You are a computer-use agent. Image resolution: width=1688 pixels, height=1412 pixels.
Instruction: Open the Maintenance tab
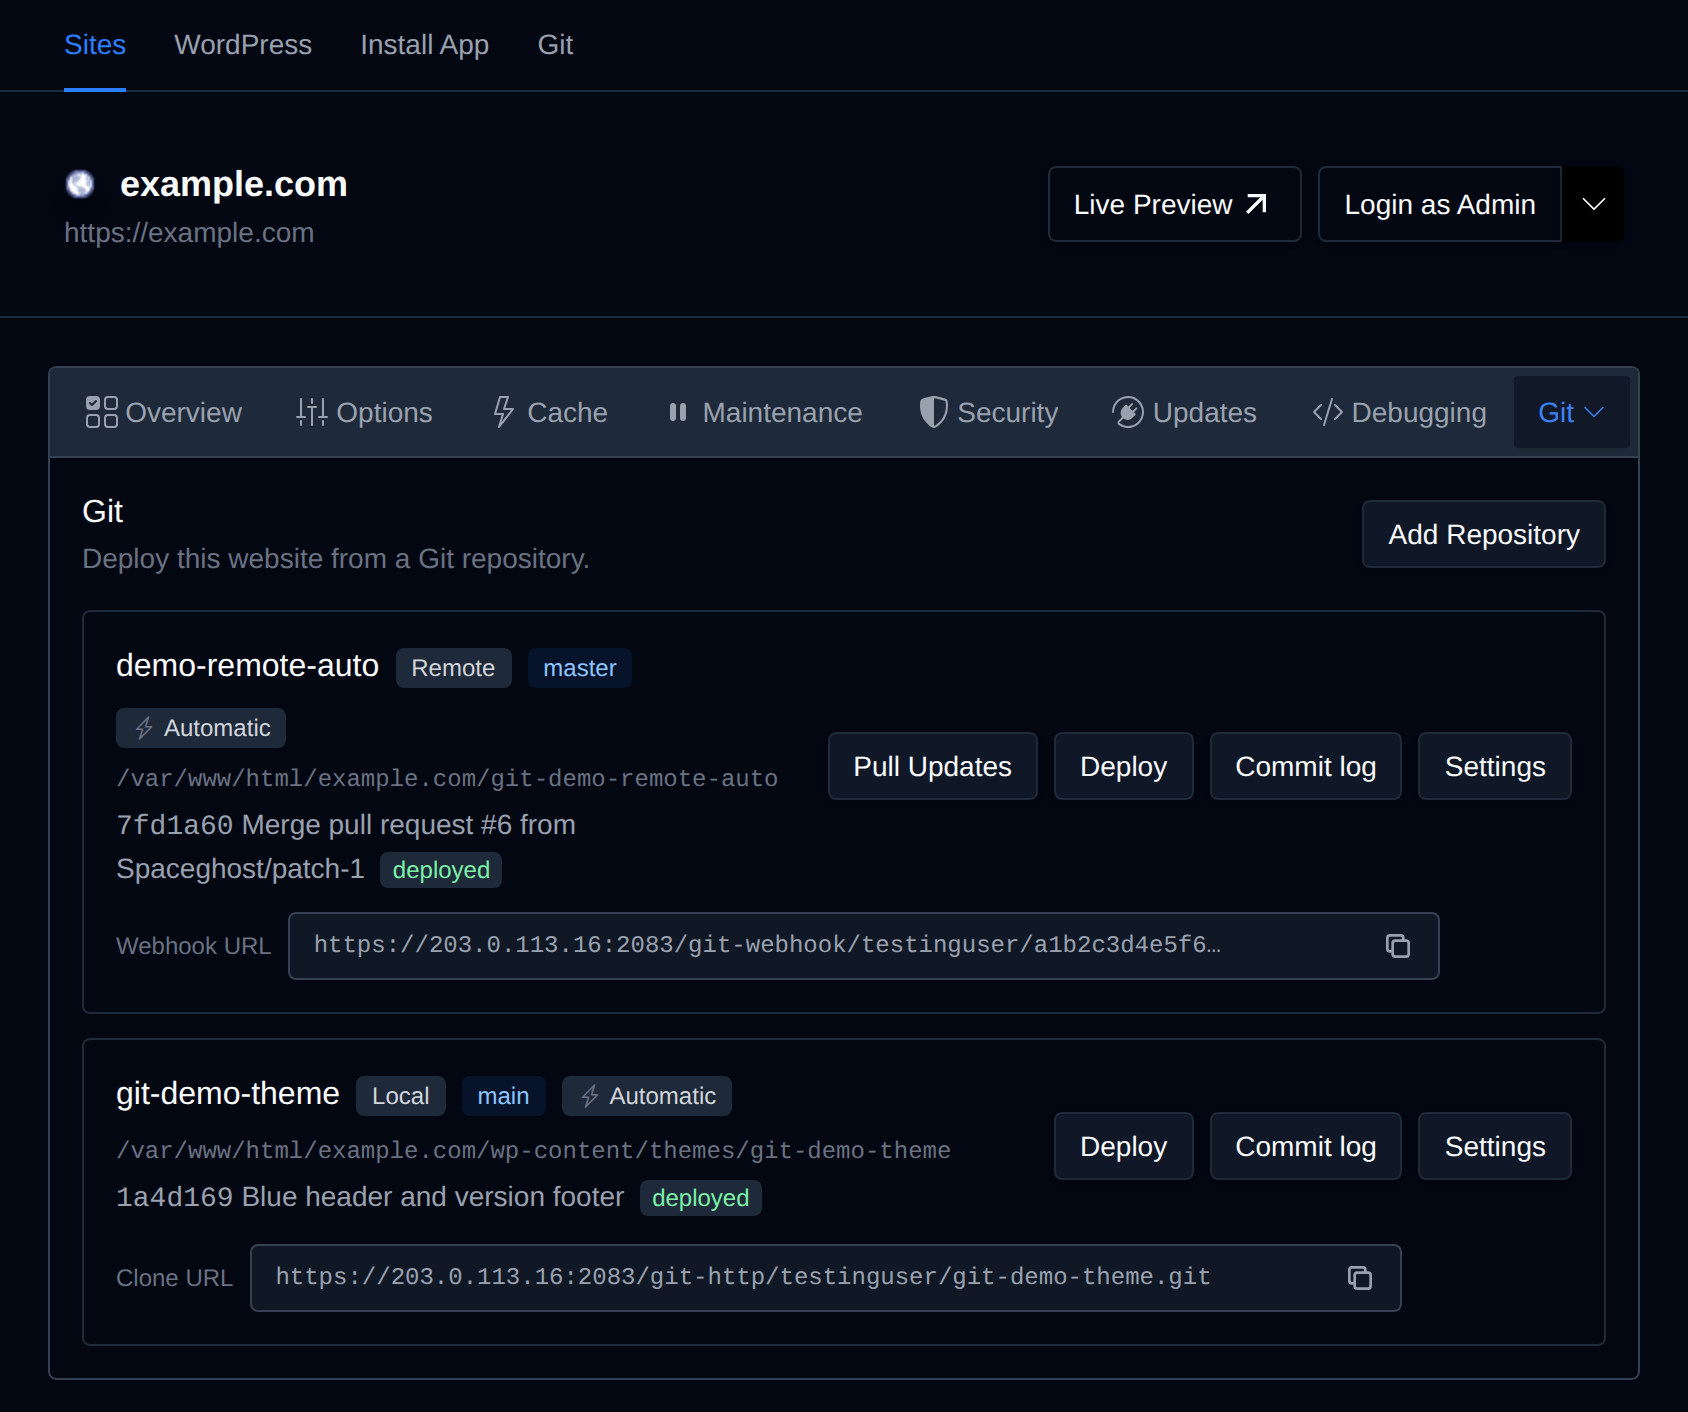[765, 412]
